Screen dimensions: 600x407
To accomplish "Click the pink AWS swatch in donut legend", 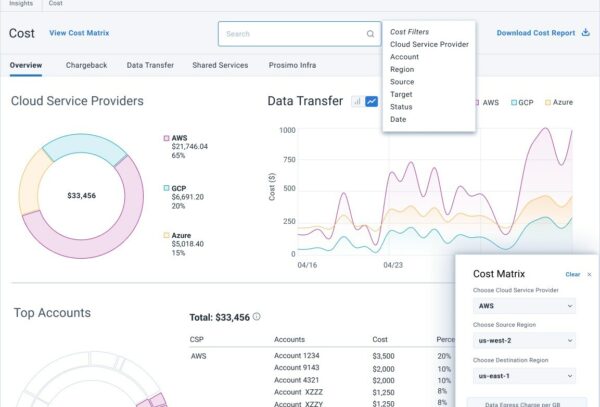I will 165,138.
